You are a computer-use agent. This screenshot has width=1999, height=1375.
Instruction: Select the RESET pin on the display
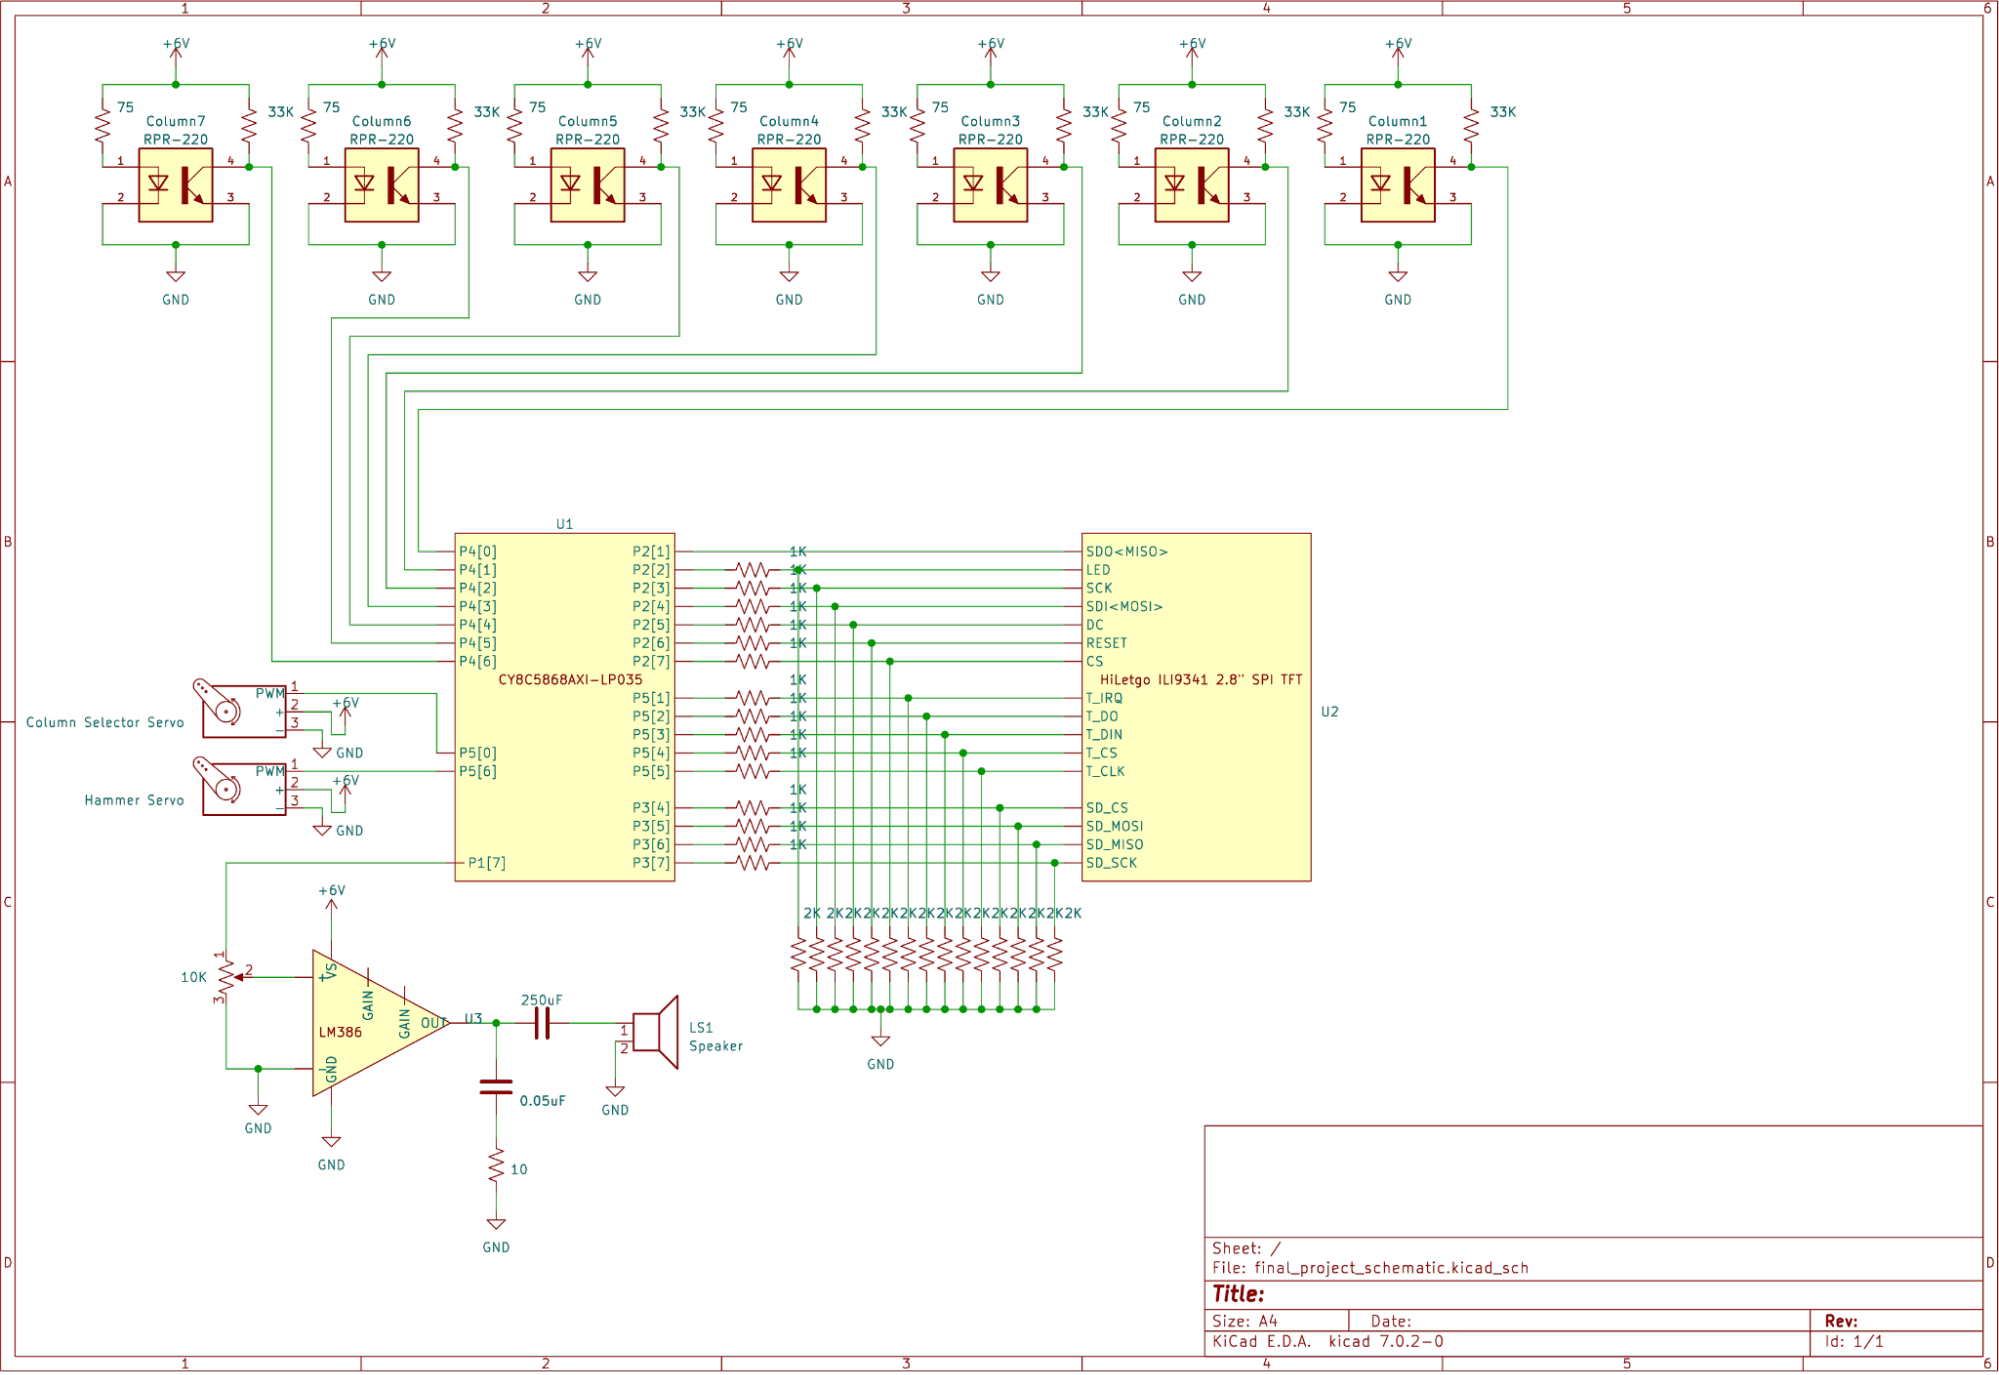pos(1106,643)
